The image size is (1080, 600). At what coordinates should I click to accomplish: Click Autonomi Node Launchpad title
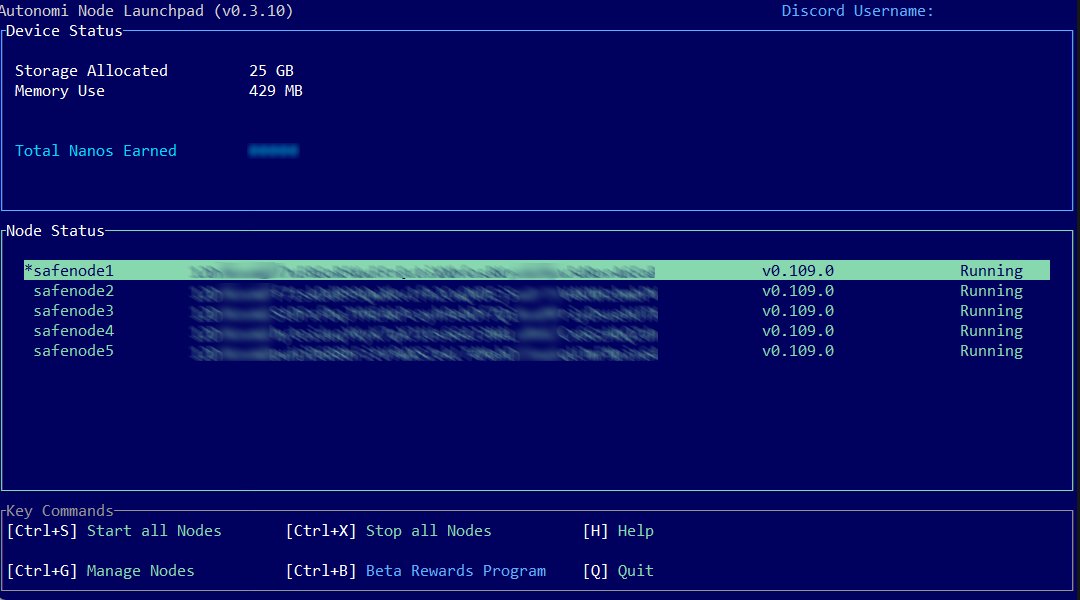145,11
